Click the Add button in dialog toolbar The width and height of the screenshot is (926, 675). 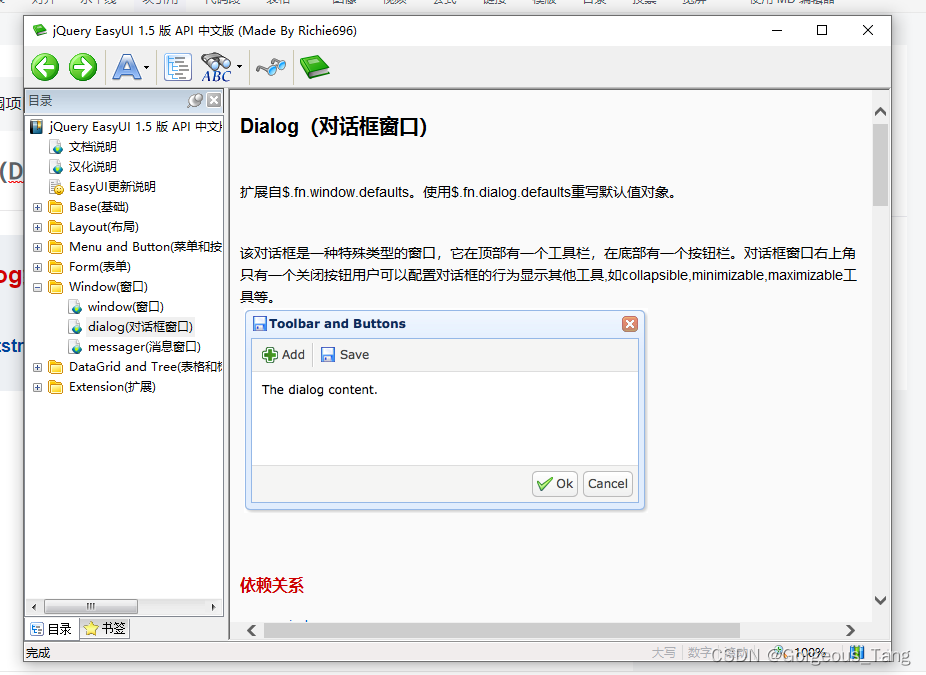283,354
